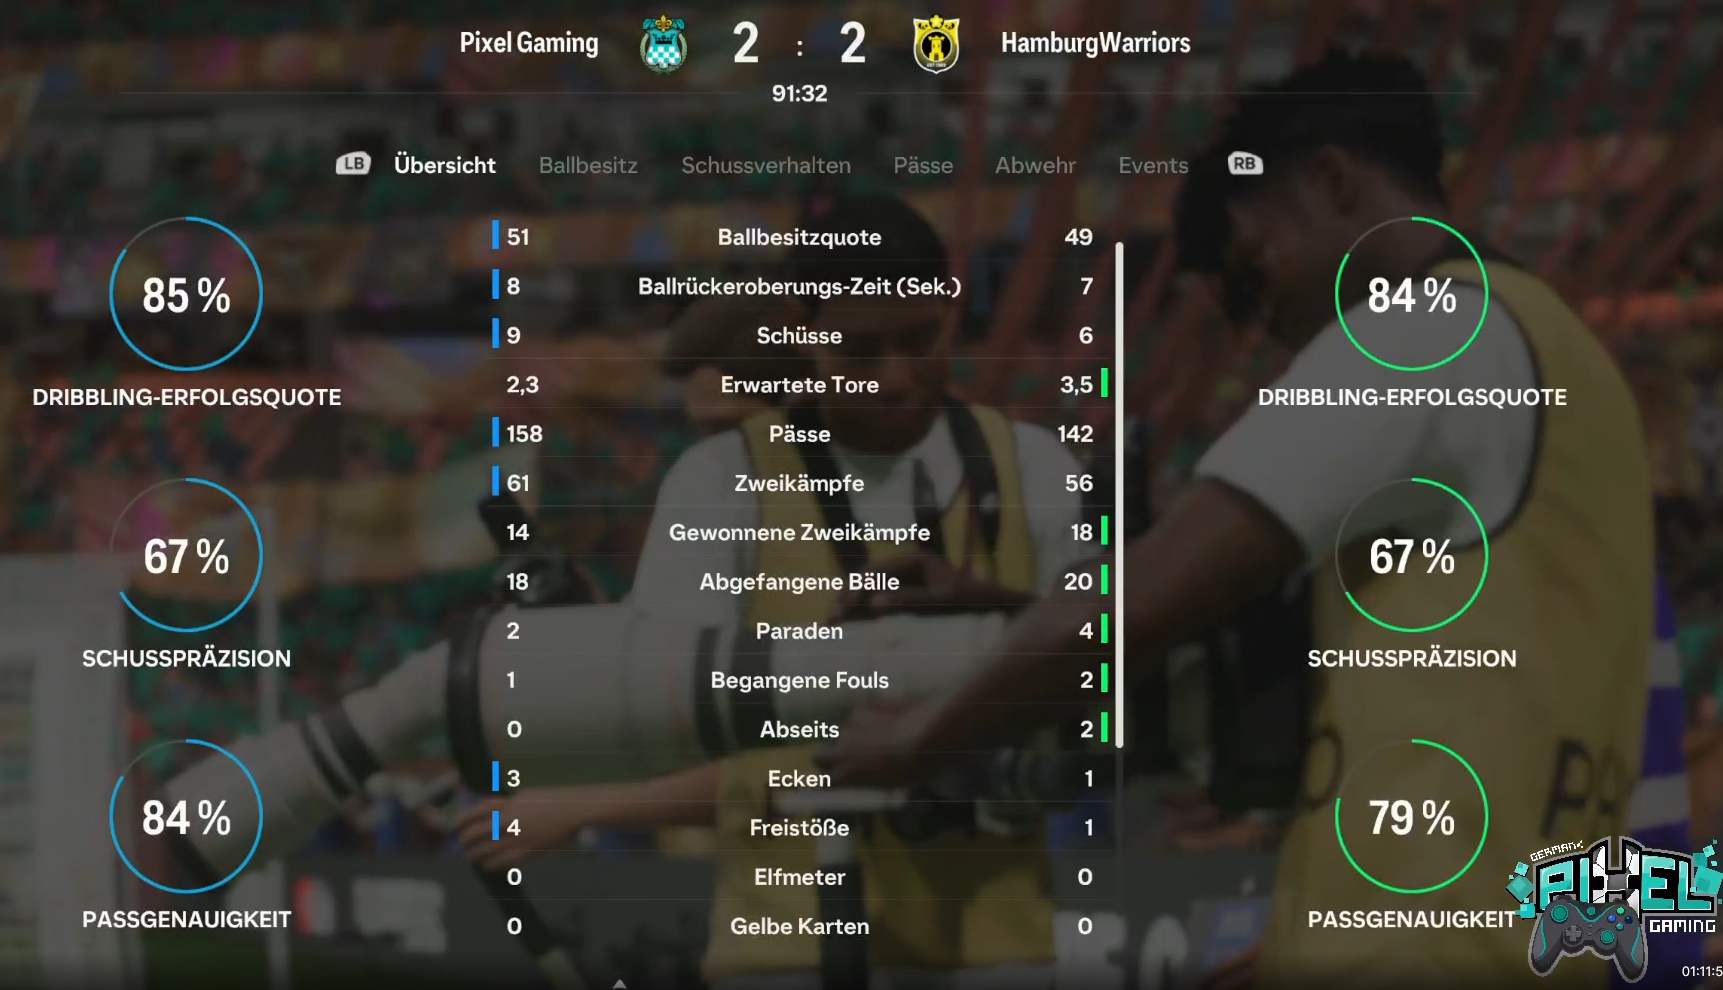The image size is (1723, 990).
Task: Click the left 67 % Schusspräzision circle
Action: tap(186, 555)
